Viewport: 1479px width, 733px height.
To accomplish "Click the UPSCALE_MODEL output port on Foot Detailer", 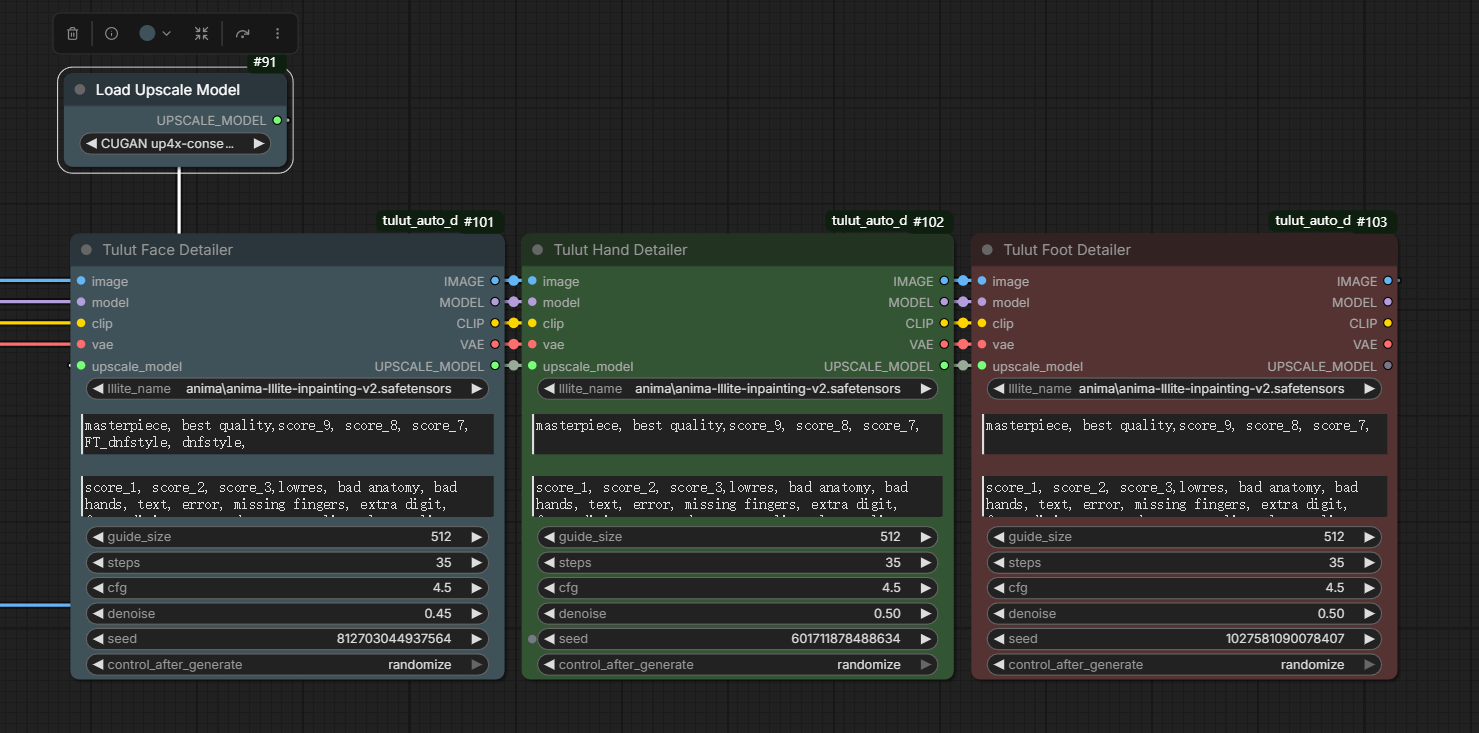I will pos(1388,366).
